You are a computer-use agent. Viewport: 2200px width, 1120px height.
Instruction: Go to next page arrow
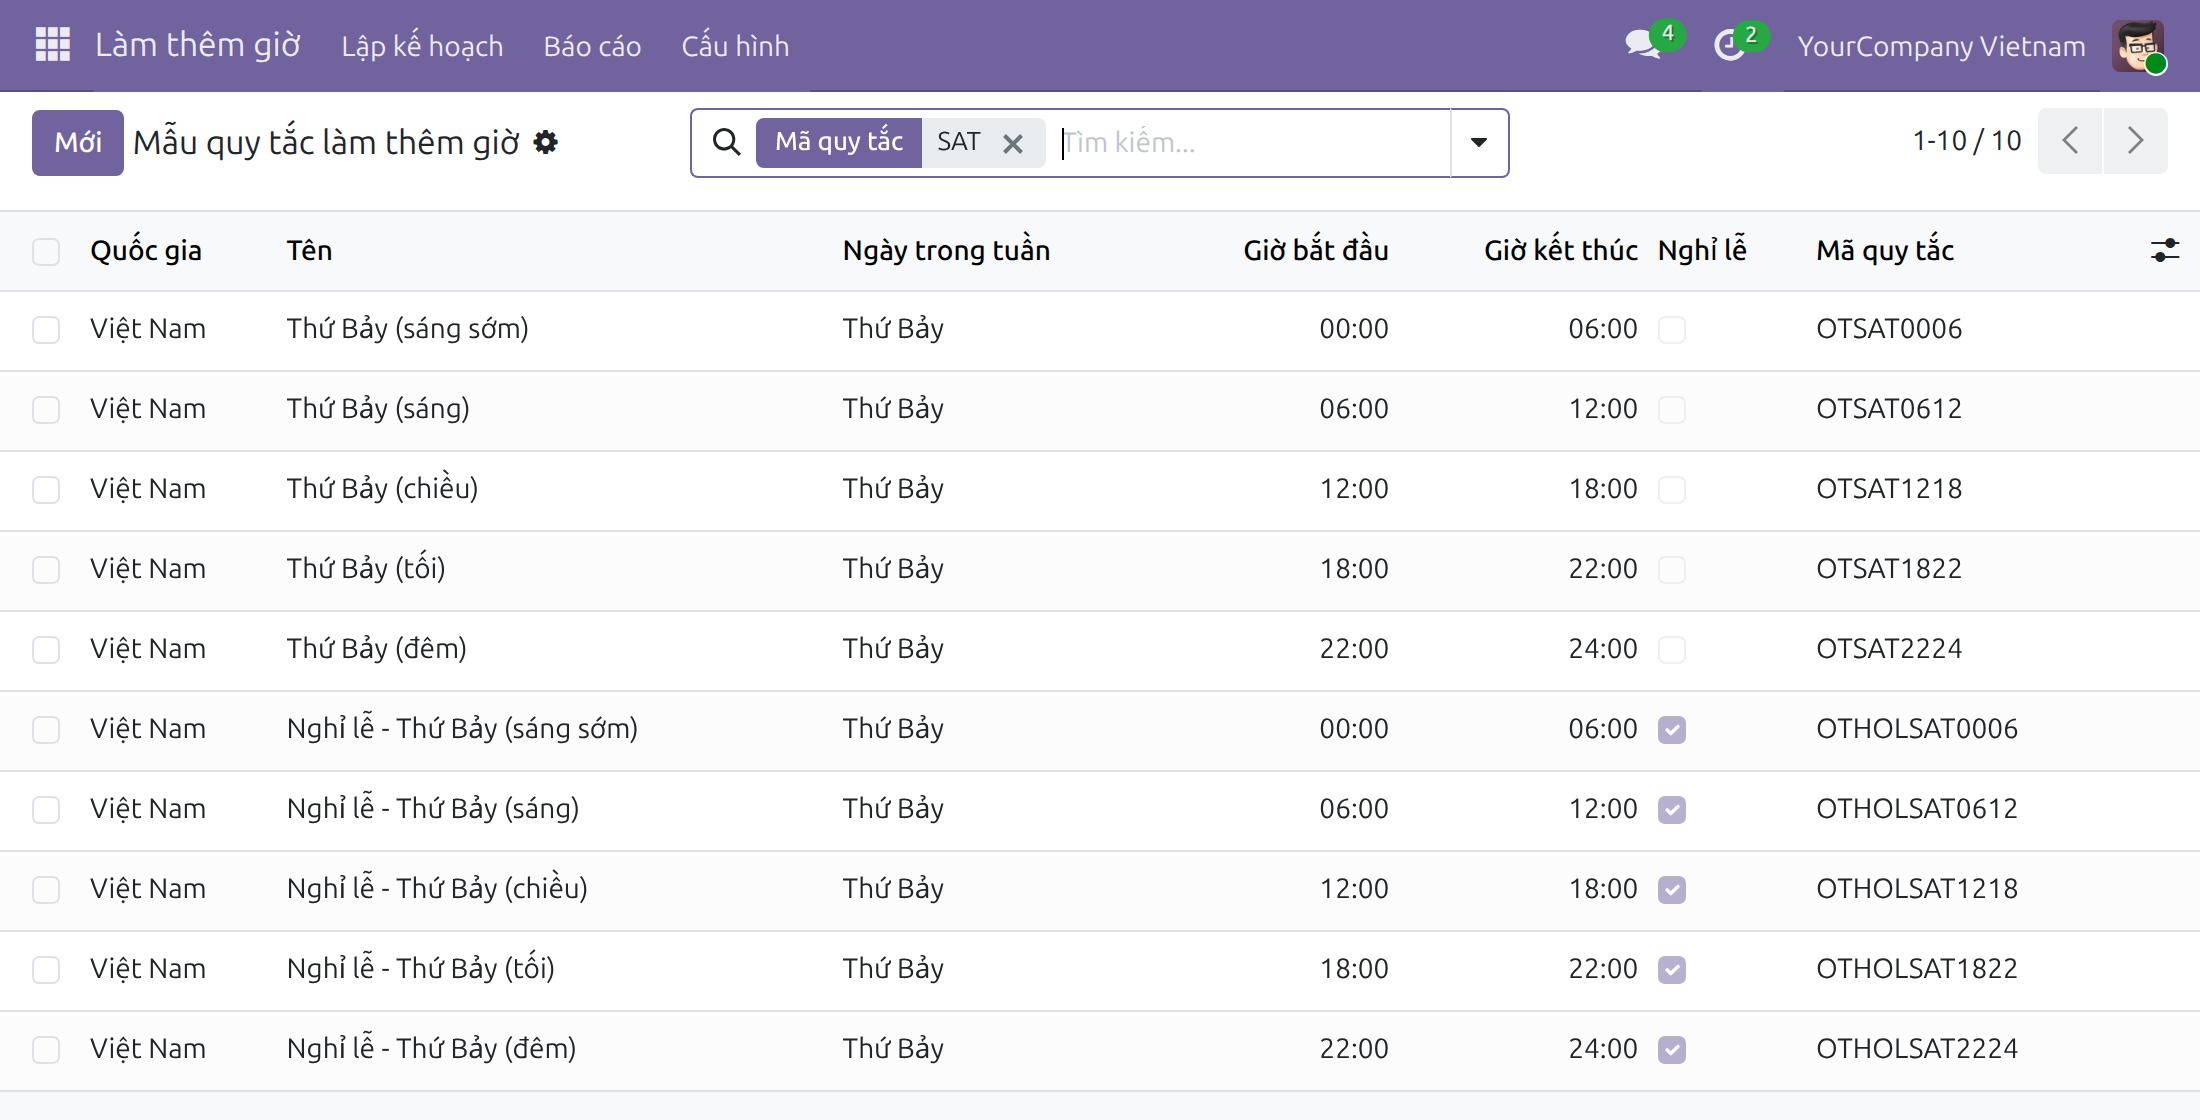pos(2136,141)
